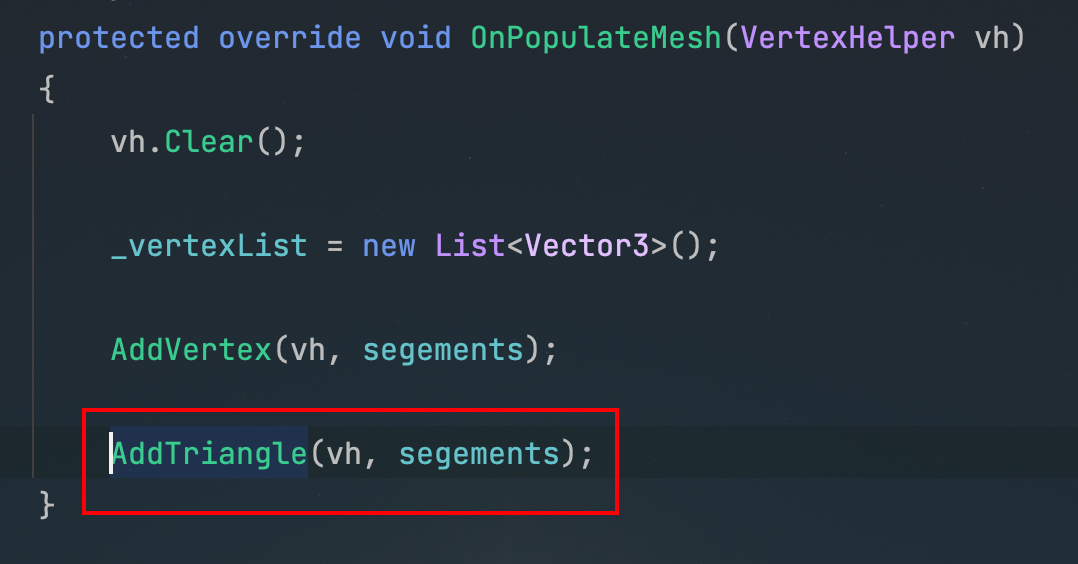The width and height of the screenshot is (1078, 564).
Task: Click the new keyword
Action: pyautogui.click(x=389, y=246)
